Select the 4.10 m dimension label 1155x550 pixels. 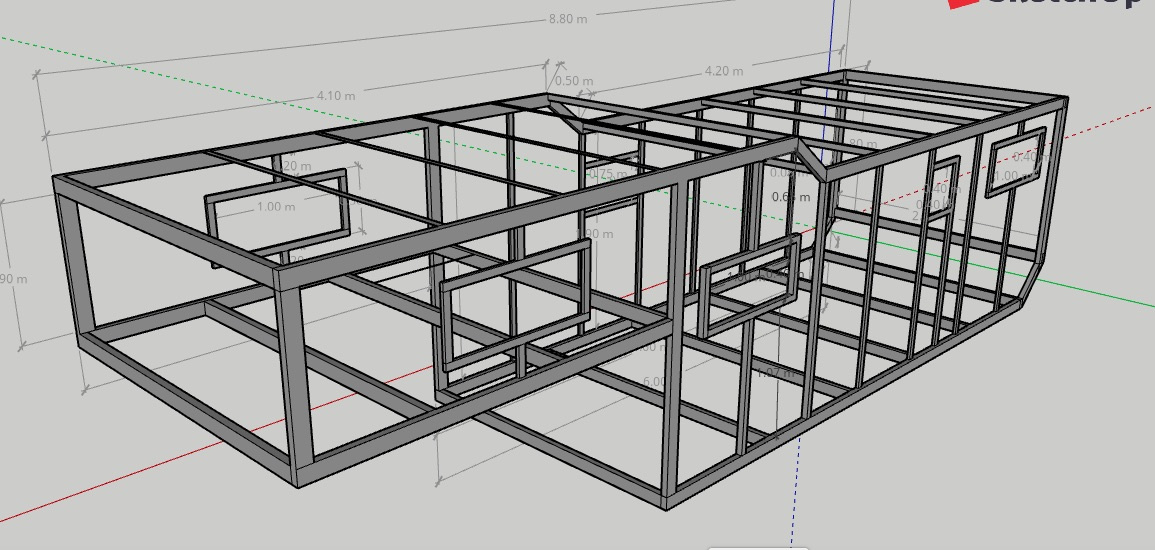(x=335, y=96)
